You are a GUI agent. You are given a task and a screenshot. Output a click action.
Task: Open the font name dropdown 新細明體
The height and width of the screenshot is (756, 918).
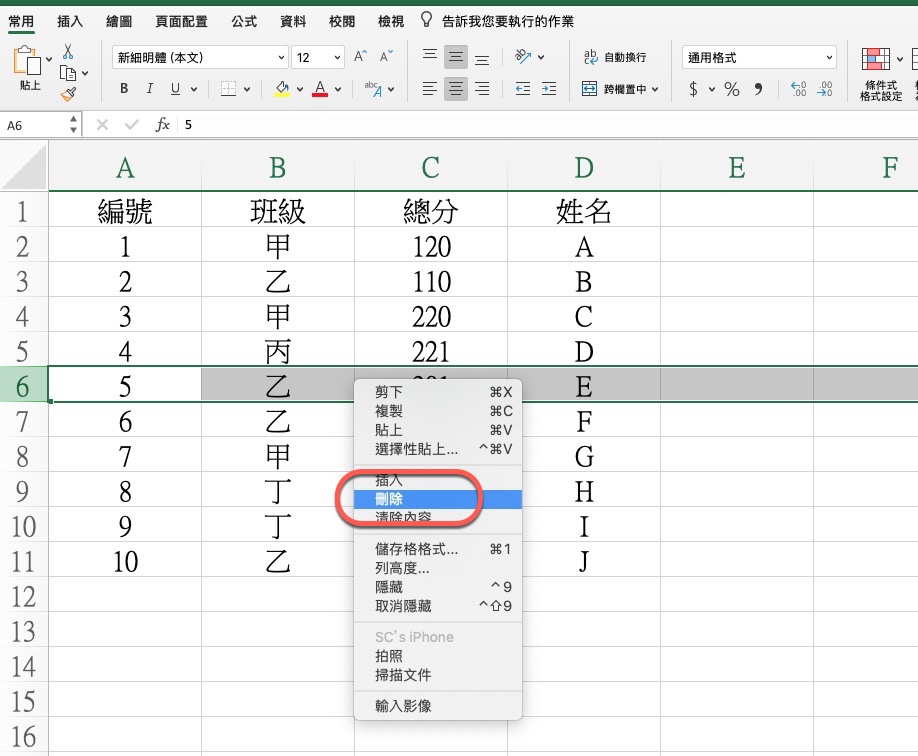click(x=200, y=58)
